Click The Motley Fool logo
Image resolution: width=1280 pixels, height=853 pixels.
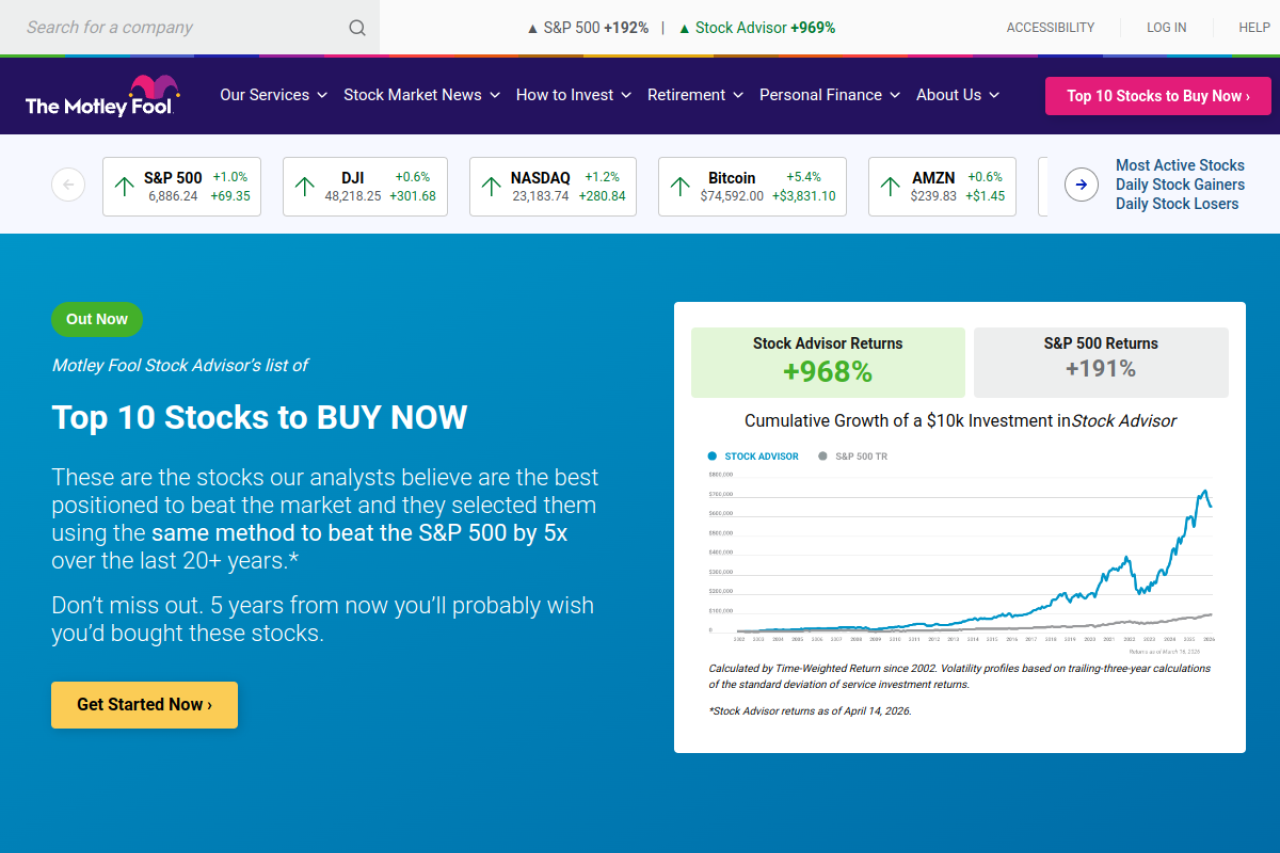pos(101,96)
